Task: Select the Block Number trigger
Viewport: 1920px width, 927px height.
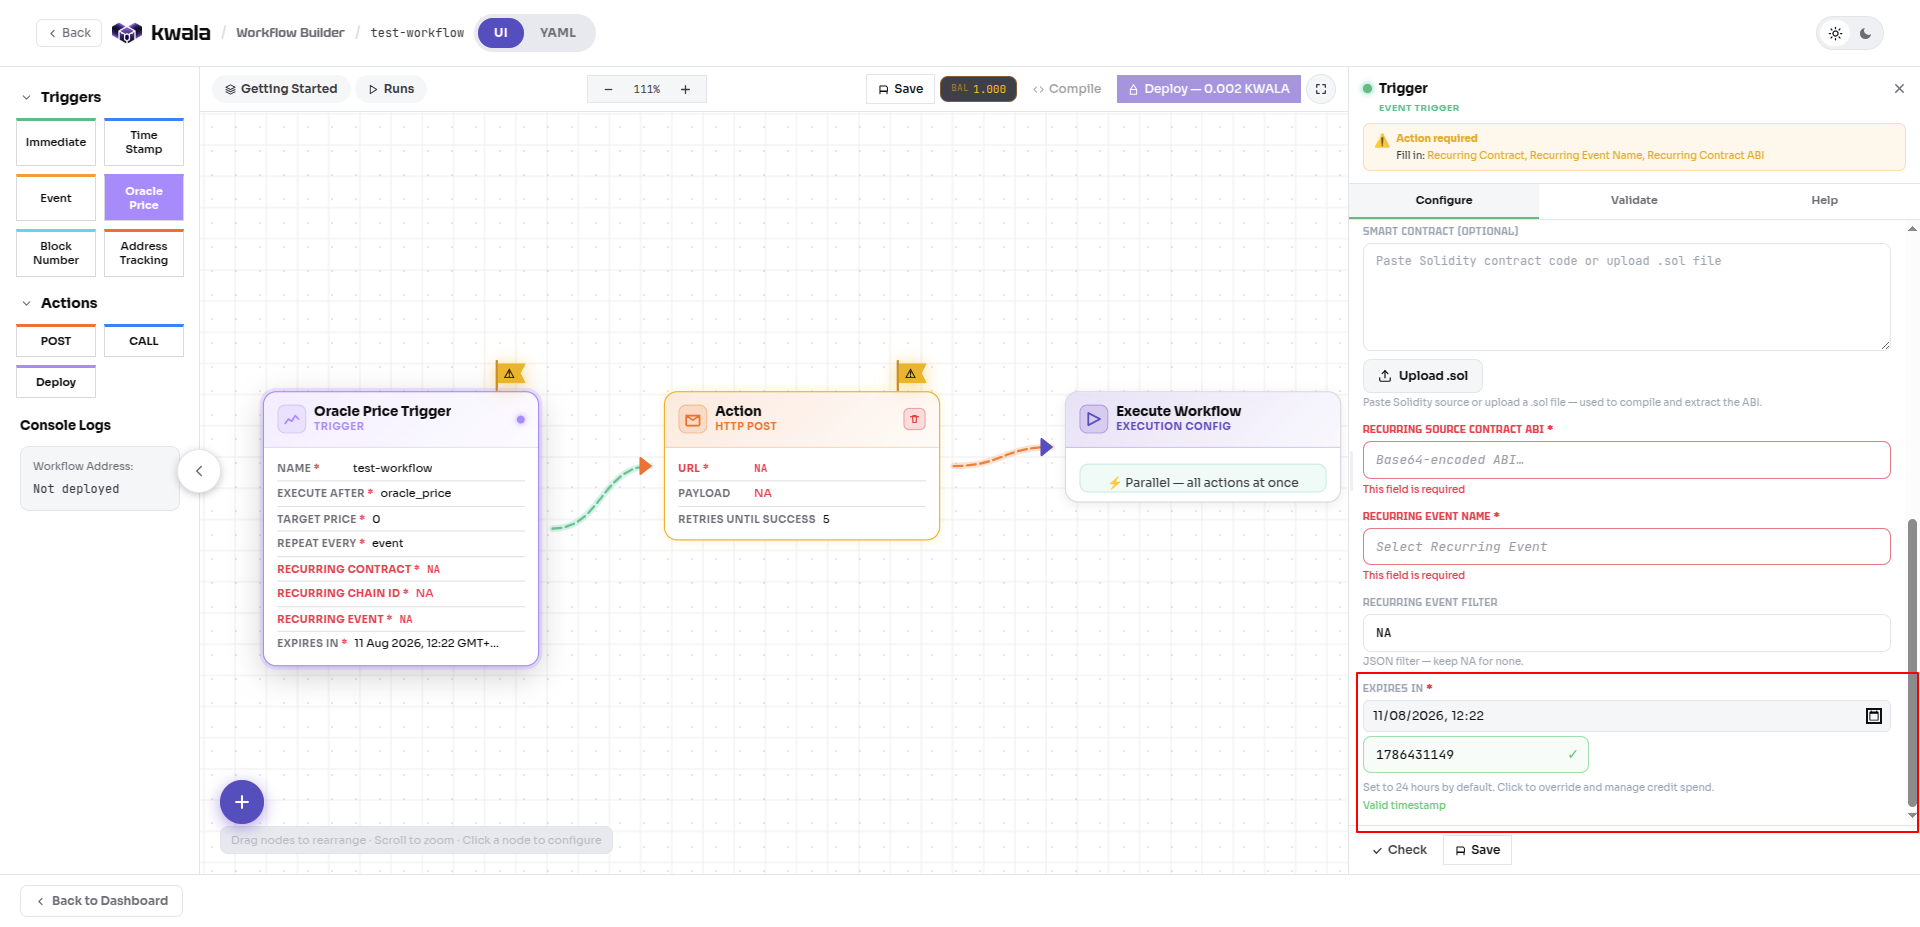Action: coord(56,253)
